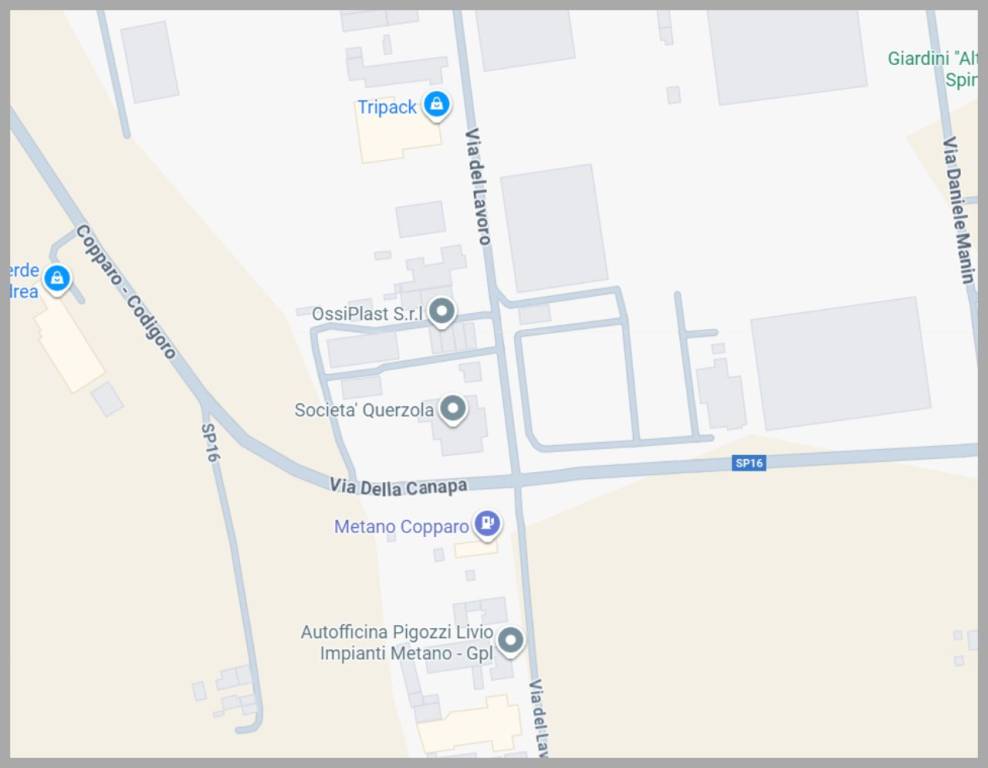This screenshot has height=768, width=988.
Task: Click the Via Della Canapa street name
Action: click(x=398, y=487)
